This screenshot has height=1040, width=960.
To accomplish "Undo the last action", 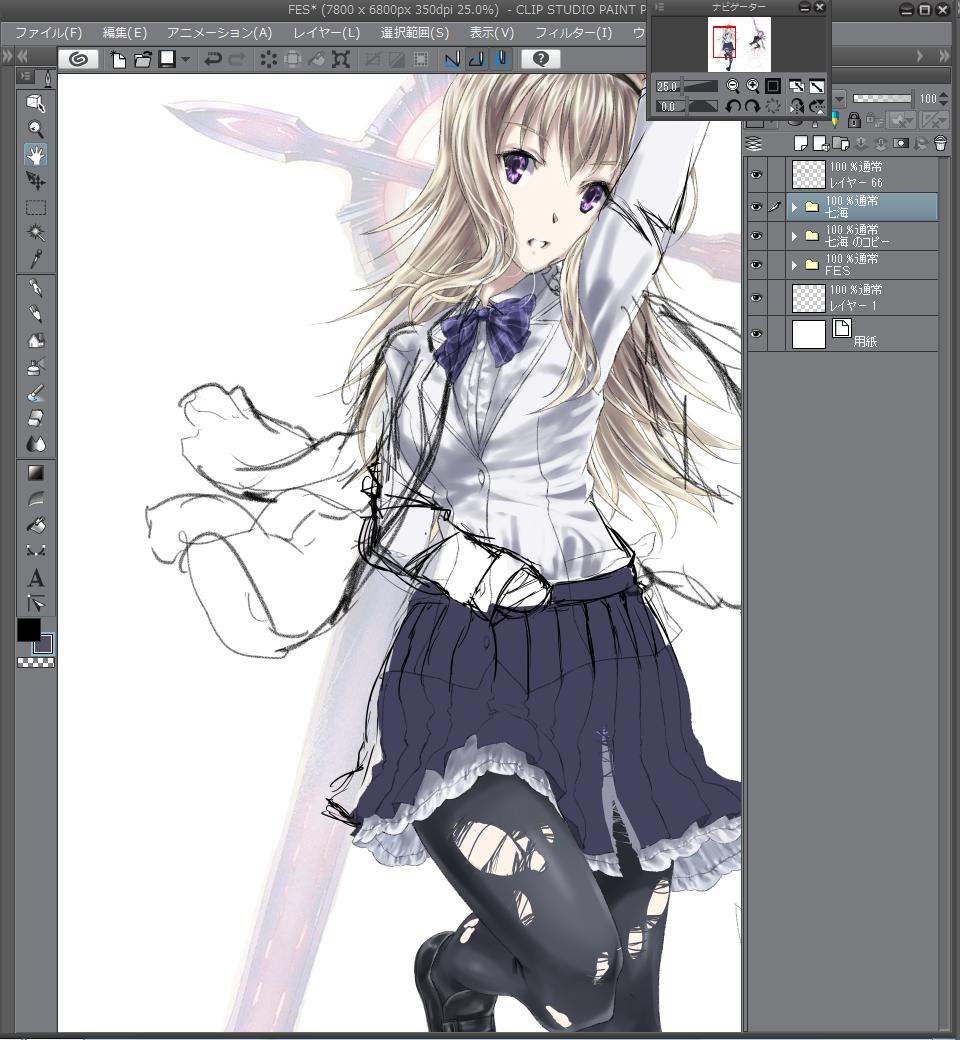I will (x=212, y=59).
